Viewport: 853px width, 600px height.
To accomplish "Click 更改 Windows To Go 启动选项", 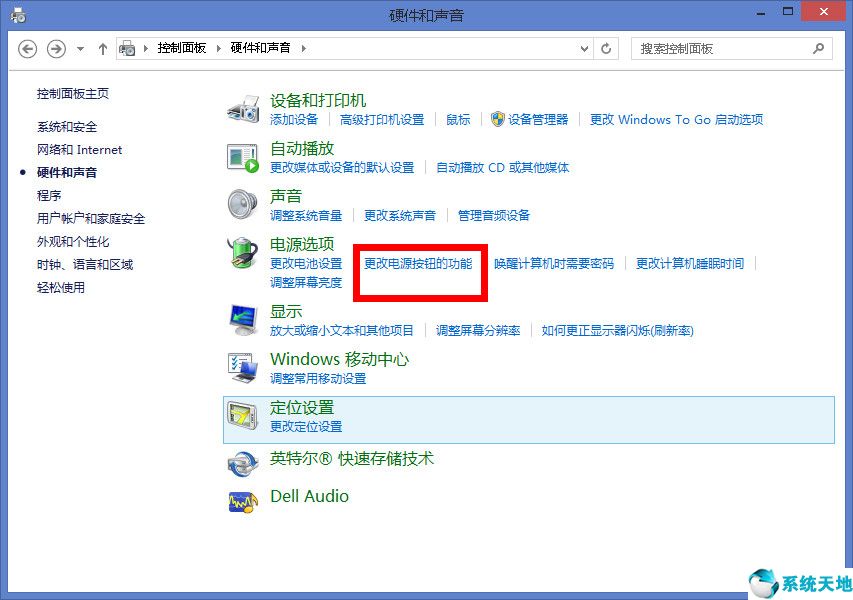I will point(677,120).
